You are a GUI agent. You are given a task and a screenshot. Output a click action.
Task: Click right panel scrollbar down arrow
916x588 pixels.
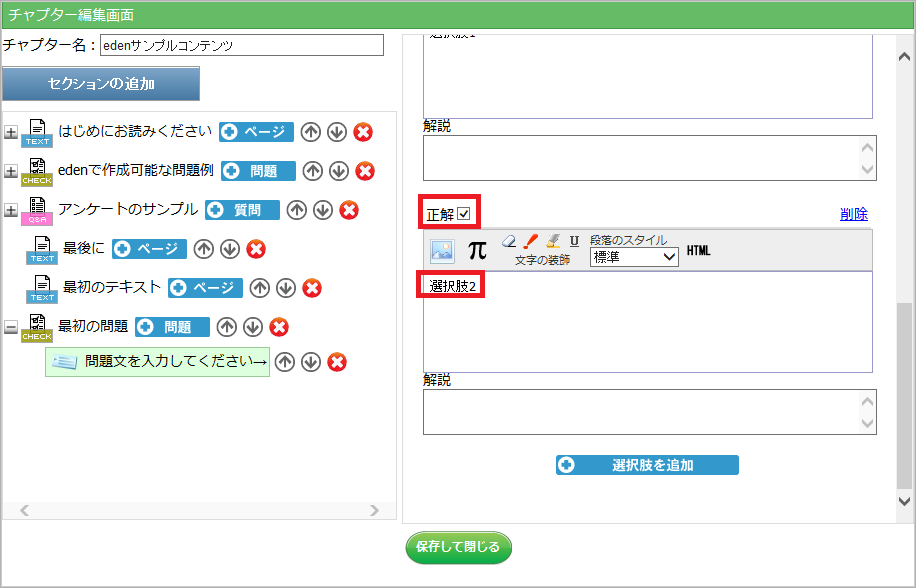coord(904,501)
